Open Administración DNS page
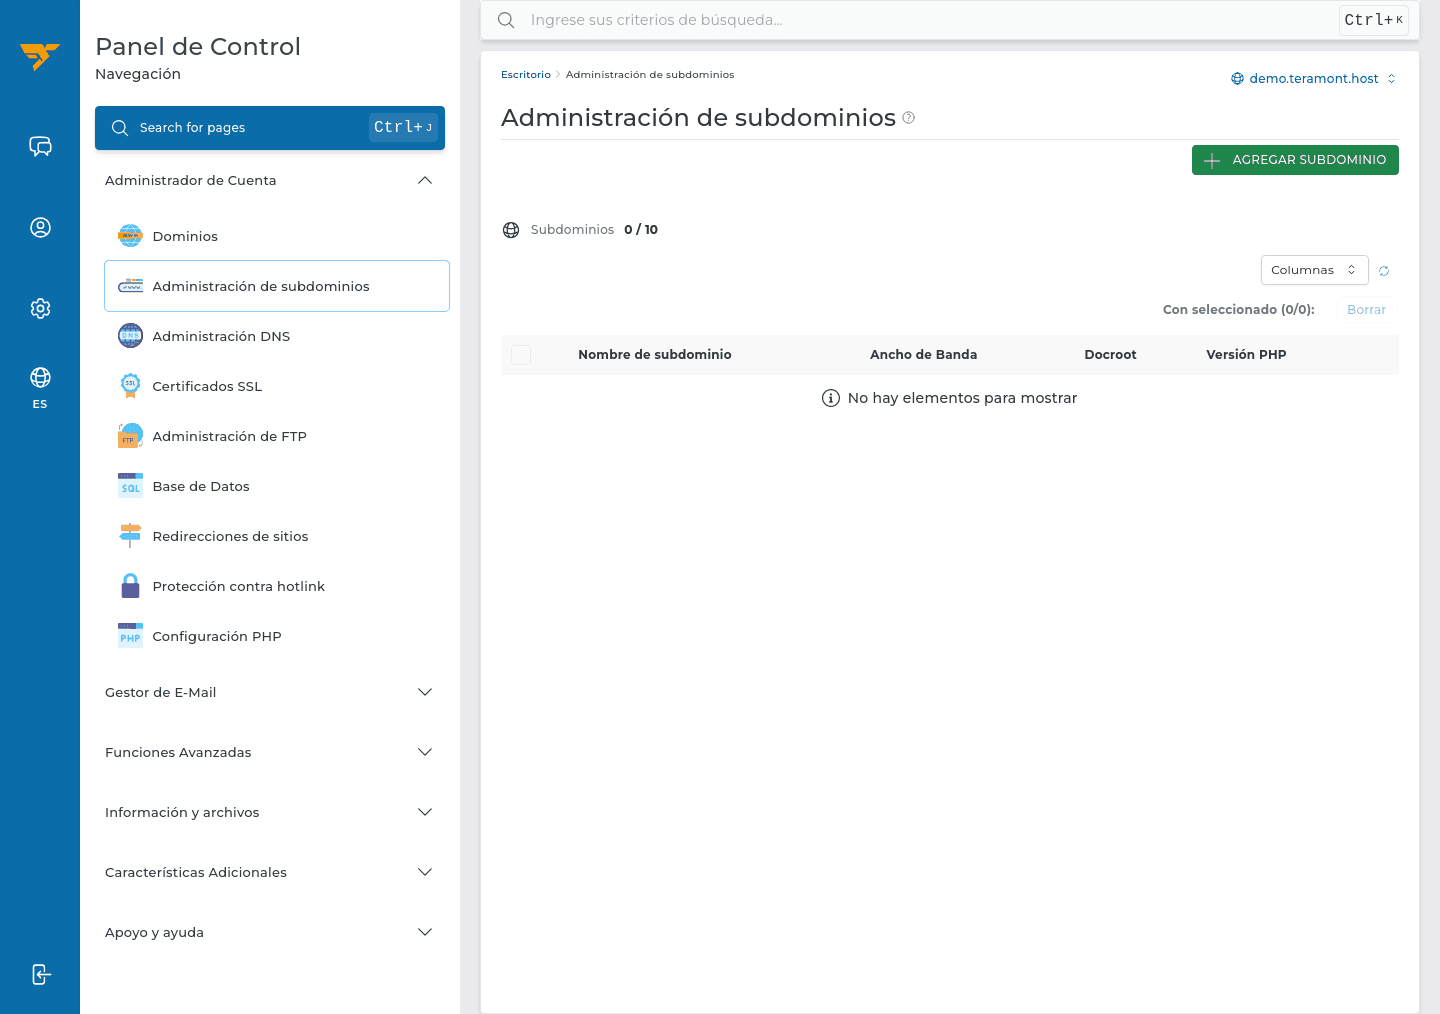The width and height of the screenshot is (1440, 1014). (277, 336)
